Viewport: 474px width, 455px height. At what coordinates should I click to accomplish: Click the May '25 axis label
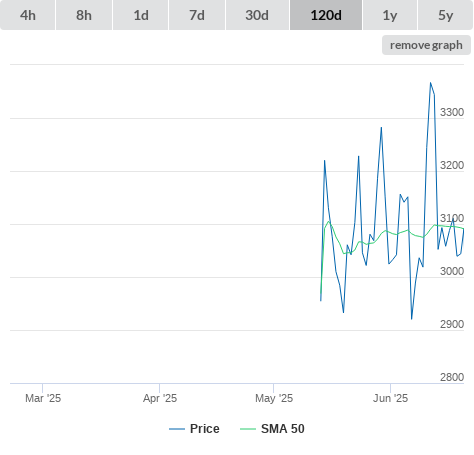pos(274,398)
